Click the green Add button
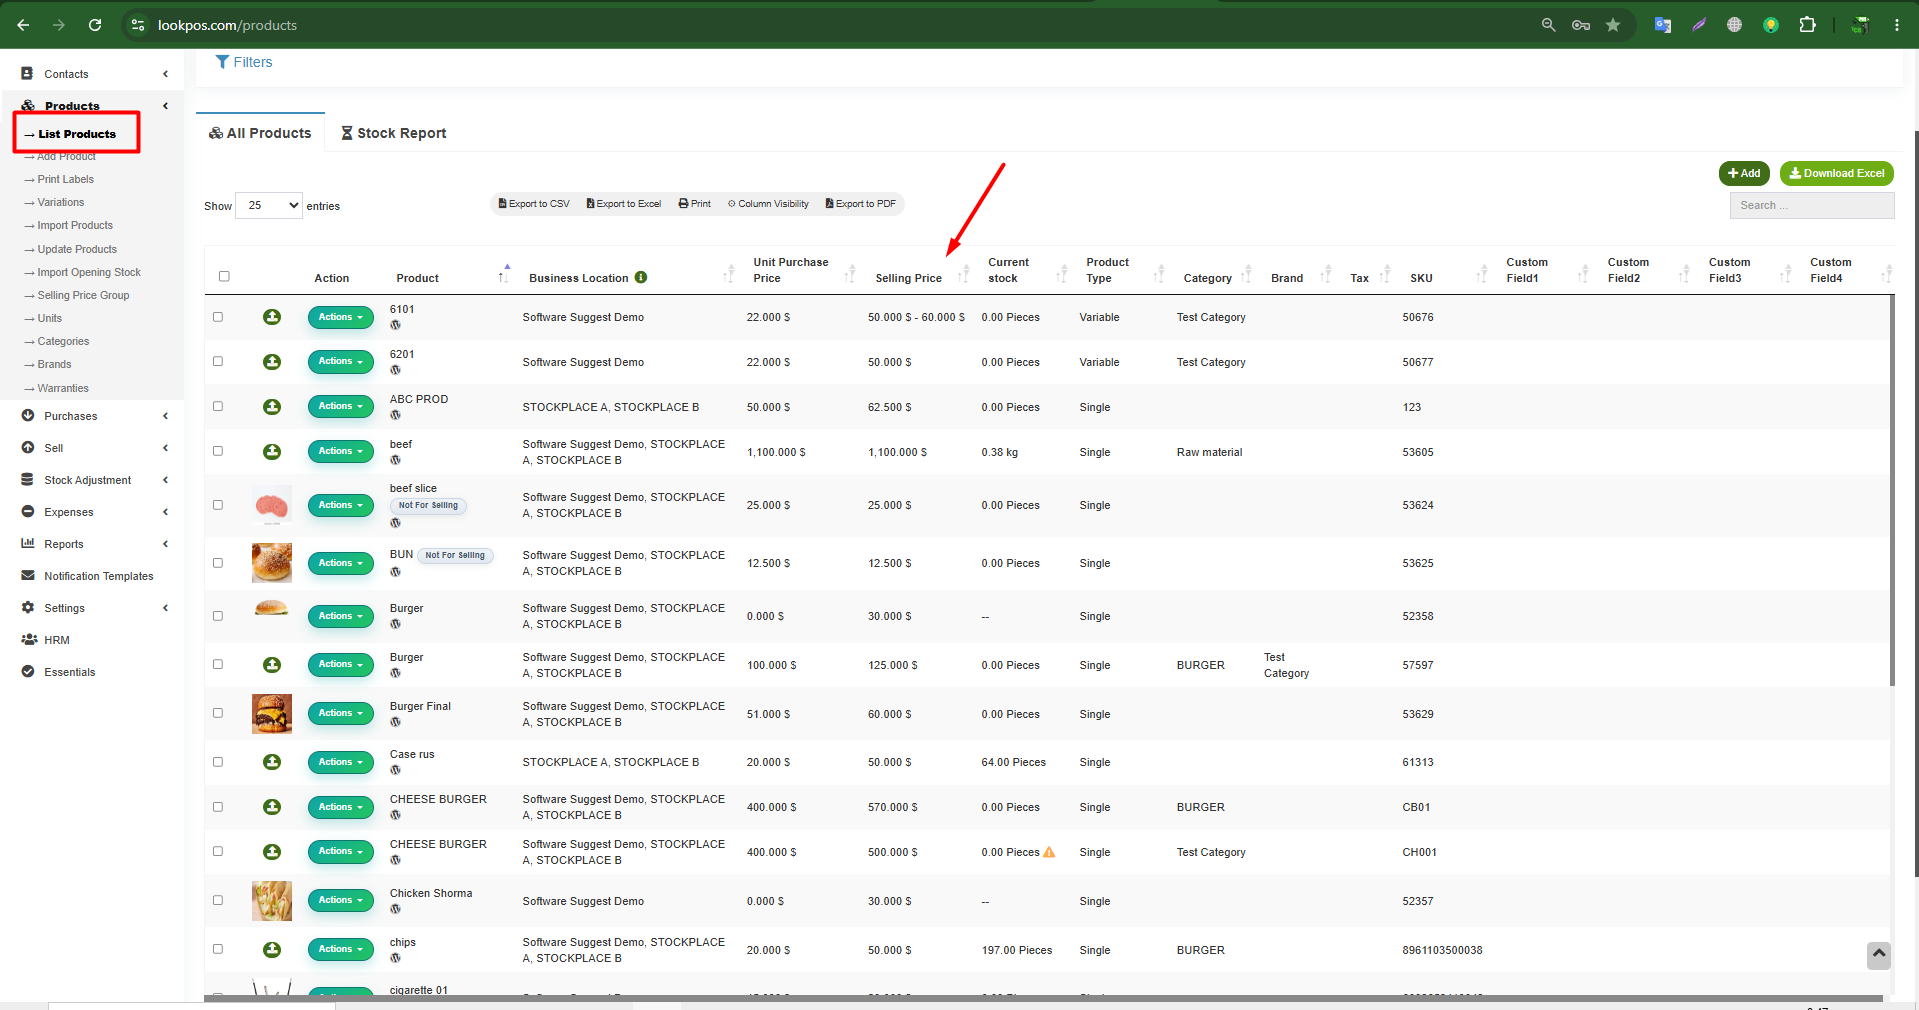 (x=1744, y=173)
